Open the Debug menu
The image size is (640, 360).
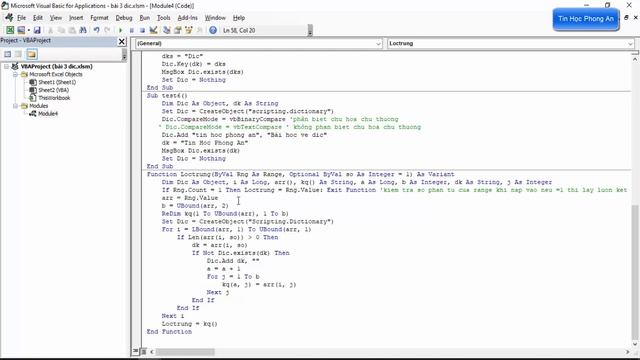coord(124,18)
